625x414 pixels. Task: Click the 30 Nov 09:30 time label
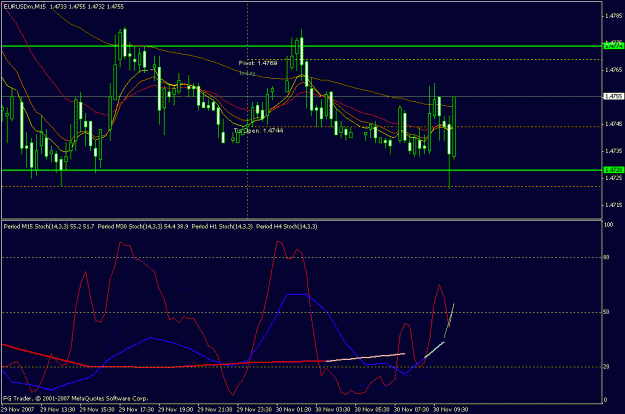point(450,409)
